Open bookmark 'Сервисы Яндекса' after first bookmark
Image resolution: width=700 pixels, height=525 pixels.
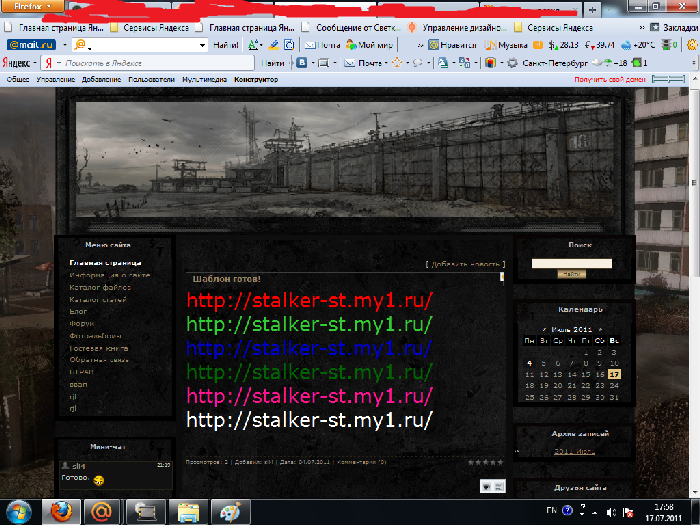click(x=150, y=28)
